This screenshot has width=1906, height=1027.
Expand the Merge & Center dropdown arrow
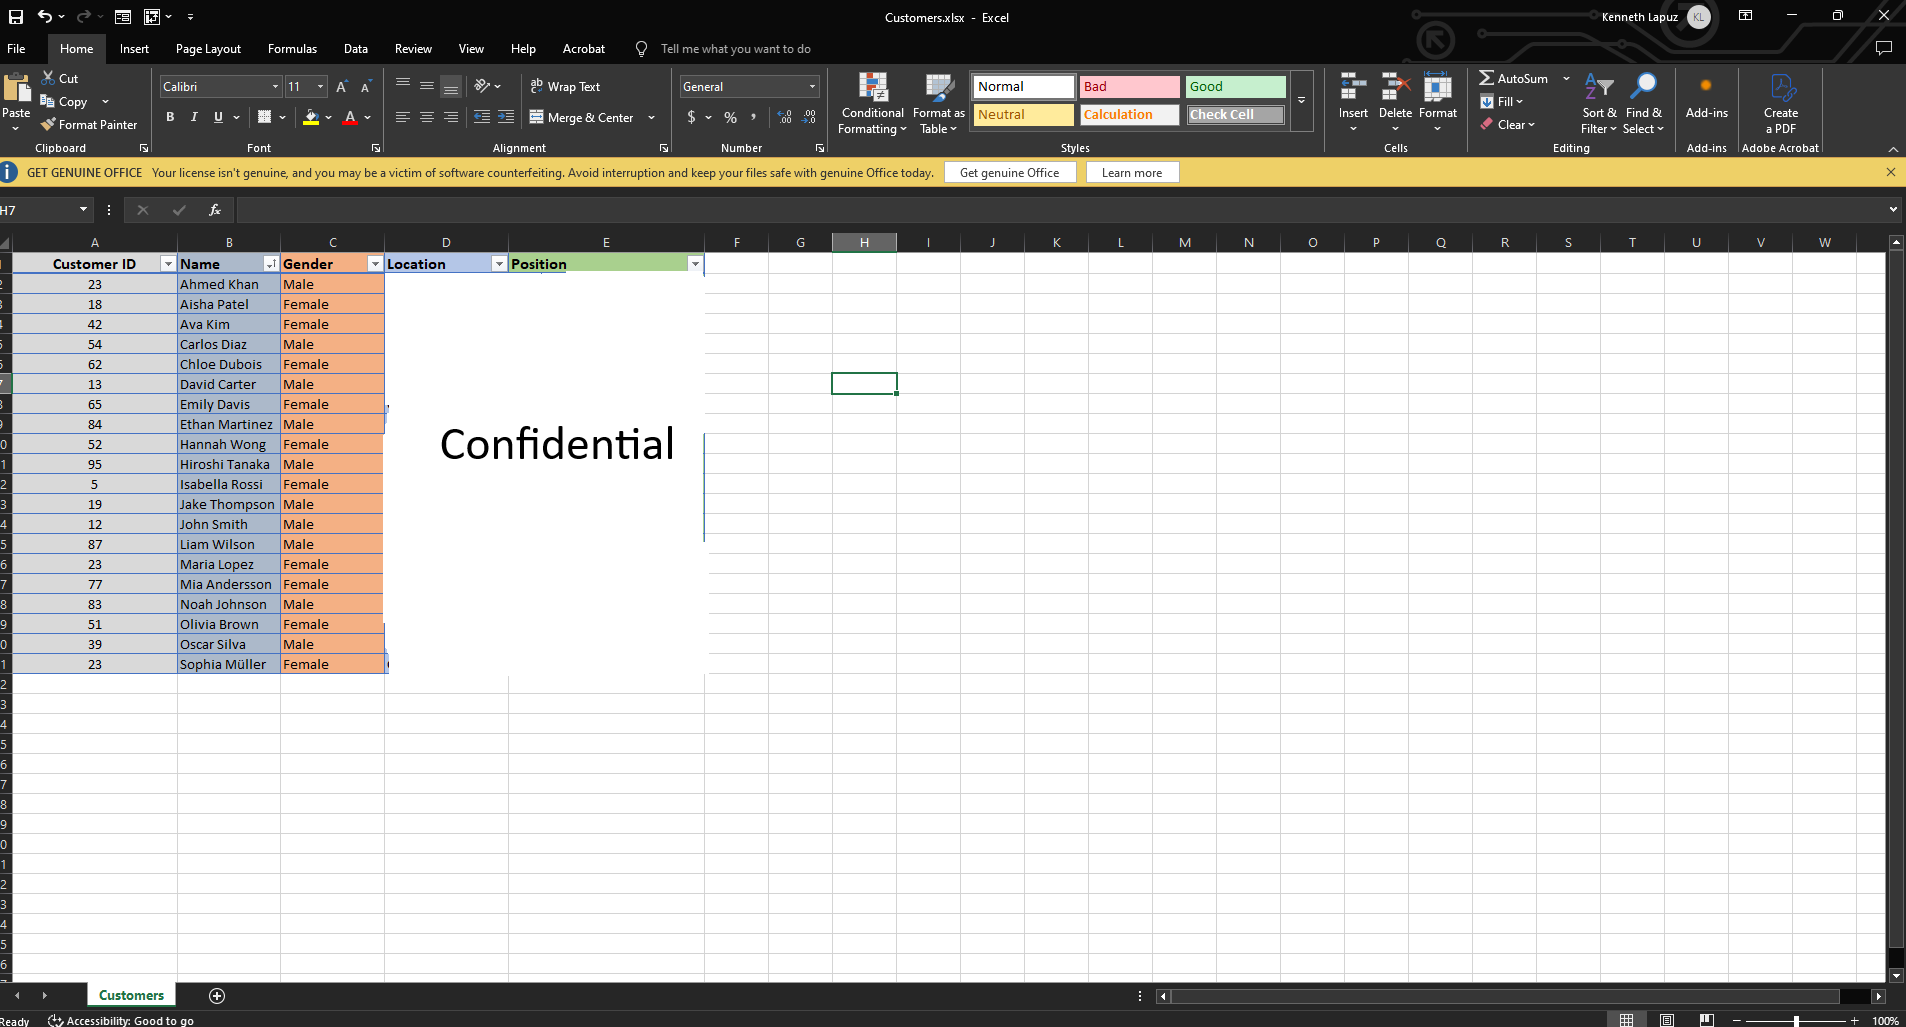pyautogui.click(x=652, y=117)
